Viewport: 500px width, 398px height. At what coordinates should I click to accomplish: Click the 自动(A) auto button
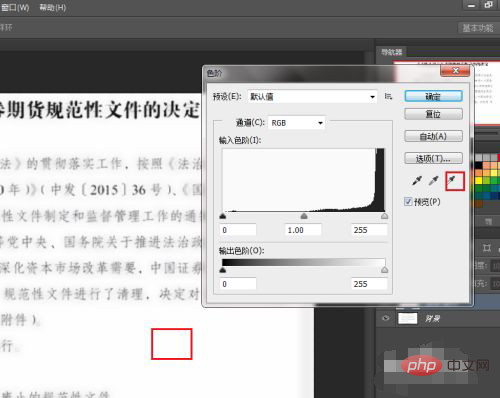point(433,136)
